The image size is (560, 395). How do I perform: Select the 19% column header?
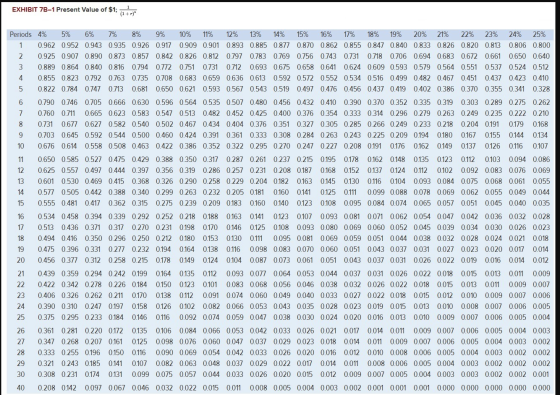[x=396, y=35]
